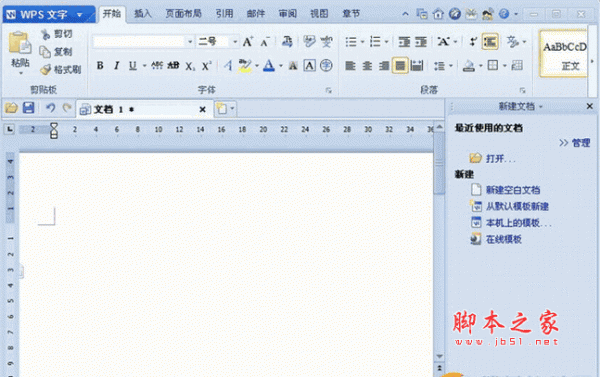Click the increase indent icon
The image size is (600, 377).
click(x=421, y=42)
